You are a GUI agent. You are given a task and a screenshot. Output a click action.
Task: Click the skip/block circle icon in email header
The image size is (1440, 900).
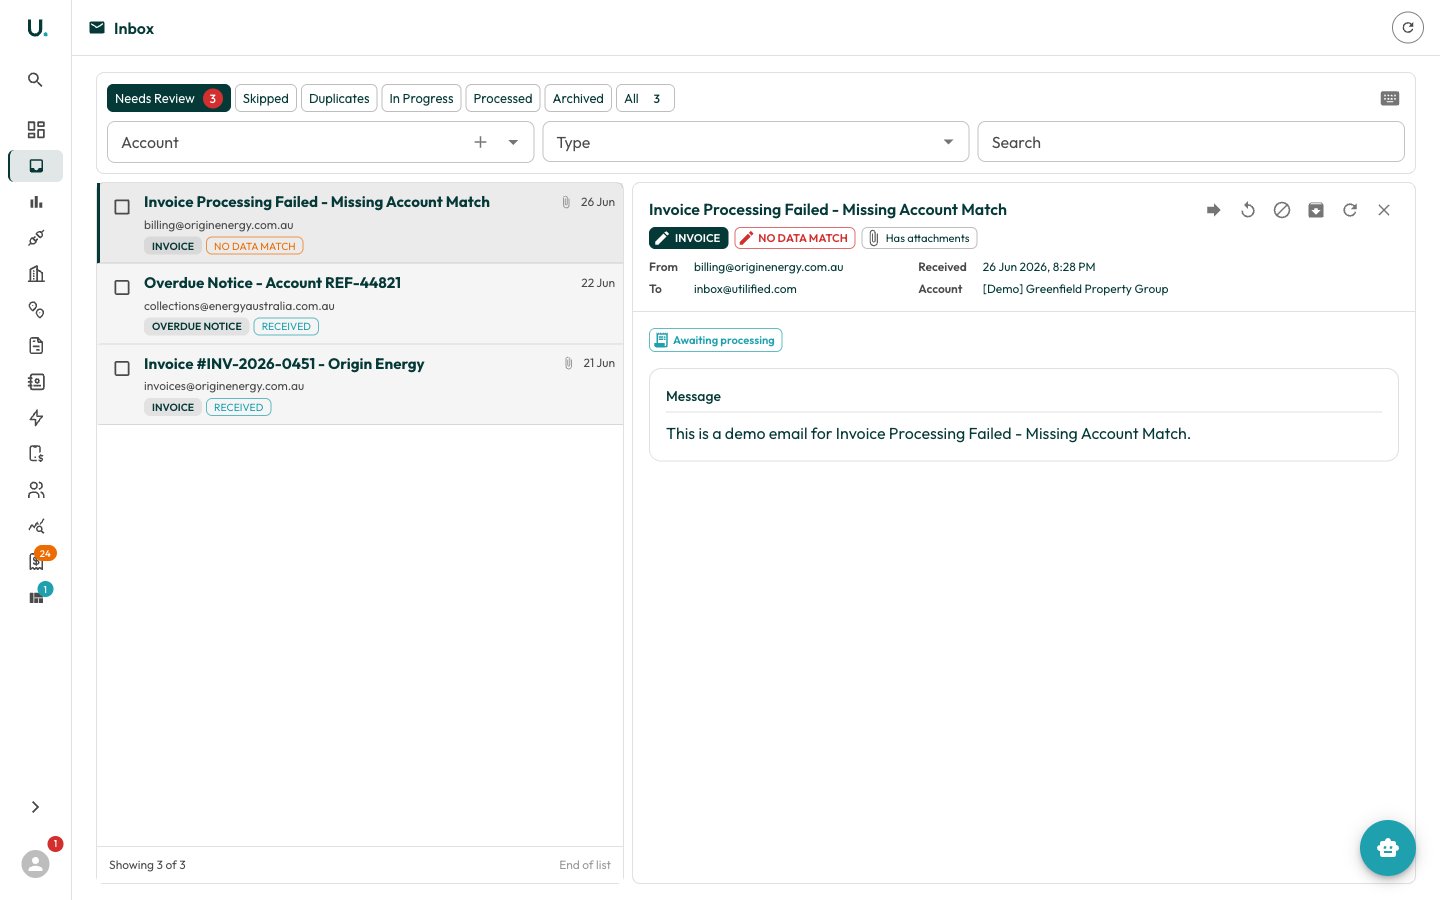point(1282,210)
